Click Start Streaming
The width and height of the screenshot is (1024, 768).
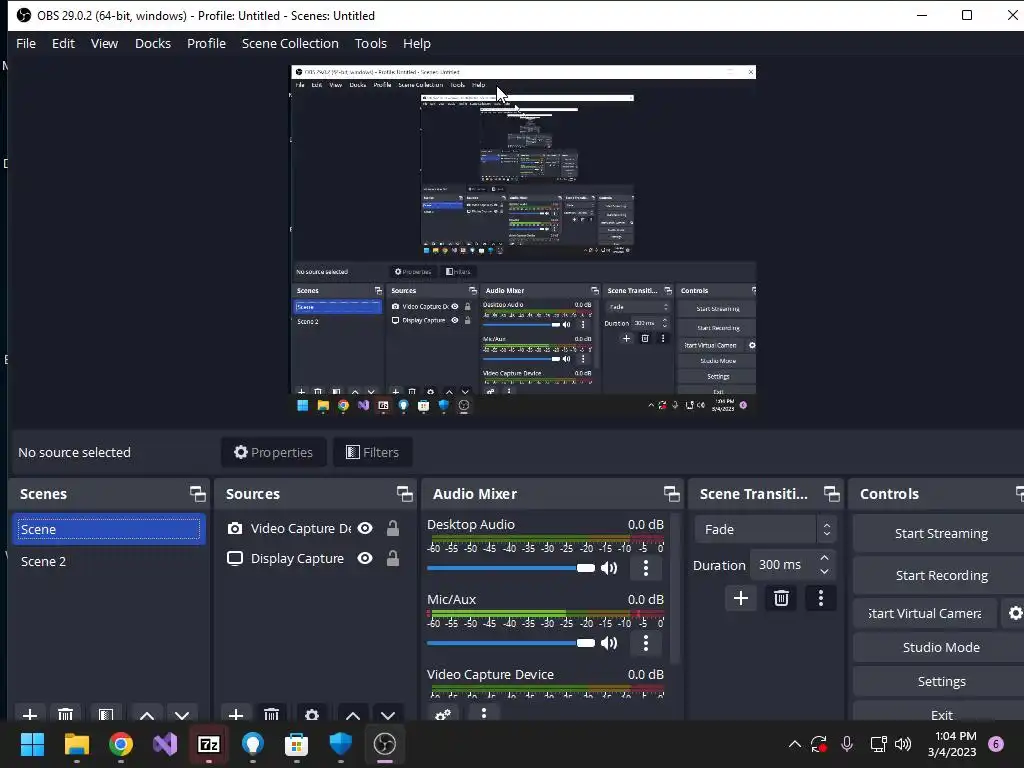click(x=940, y=533)
